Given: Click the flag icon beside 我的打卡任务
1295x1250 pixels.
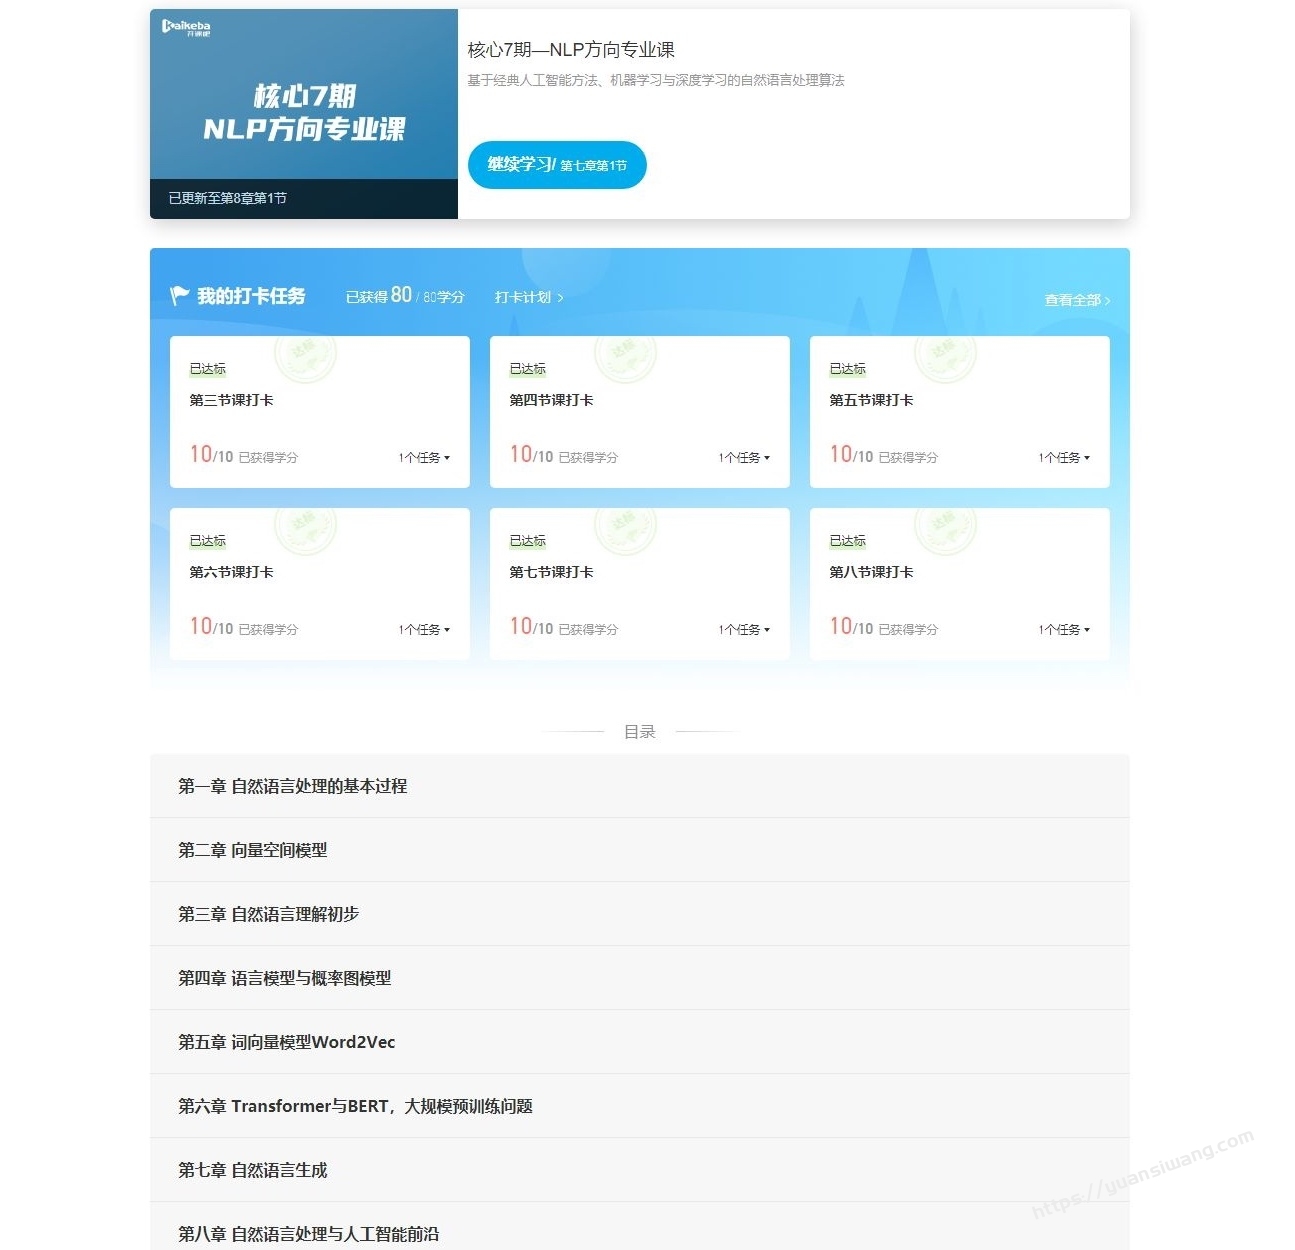Looking at the screenshot, I should pyautogui.click(x=179, y=296).
